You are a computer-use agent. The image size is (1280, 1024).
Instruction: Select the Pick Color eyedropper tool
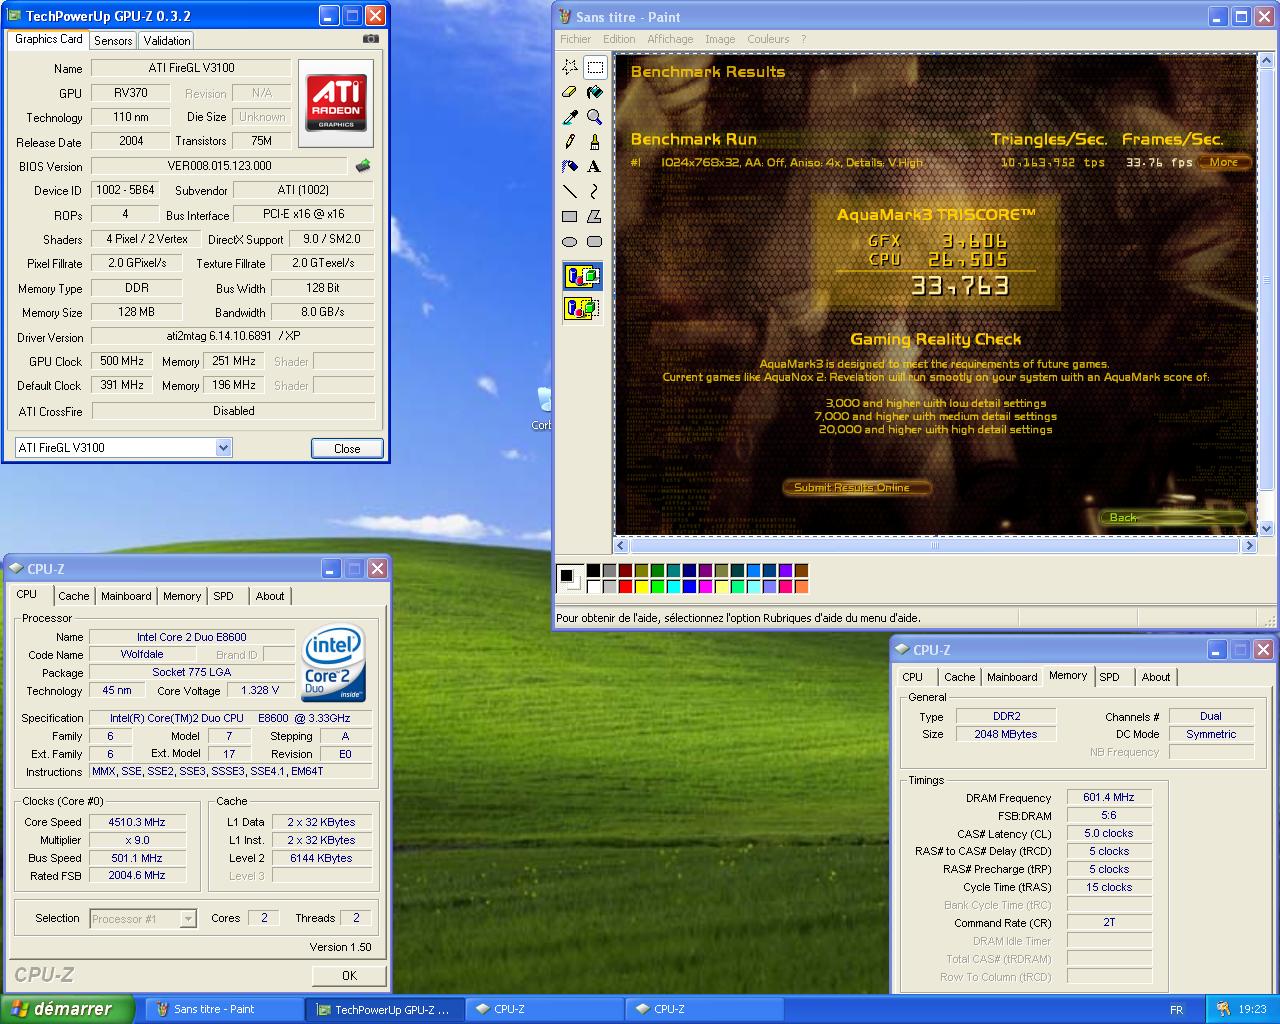click(x=570, y=117)
